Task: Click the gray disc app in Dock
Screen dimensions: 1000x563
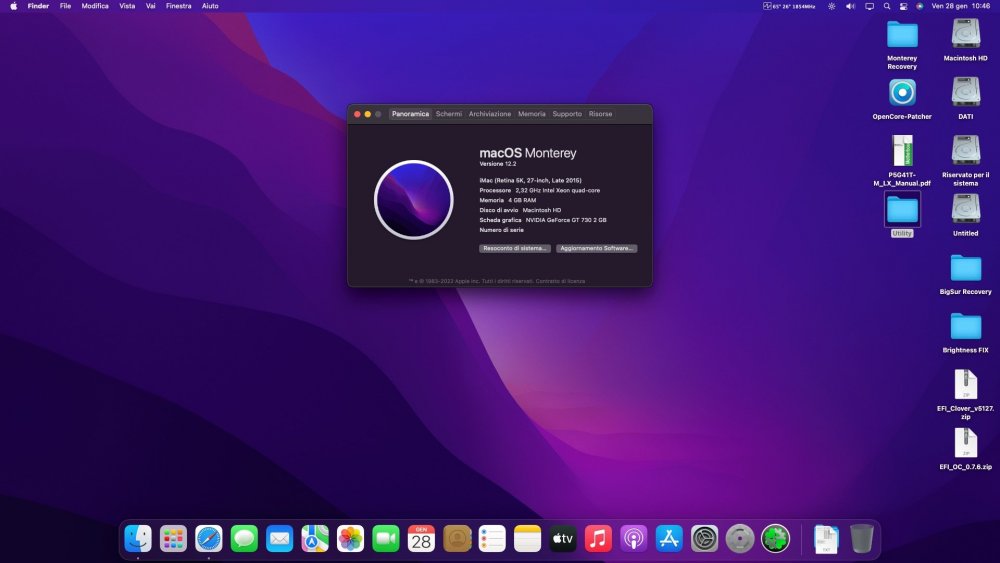Action: coord(740,539)
